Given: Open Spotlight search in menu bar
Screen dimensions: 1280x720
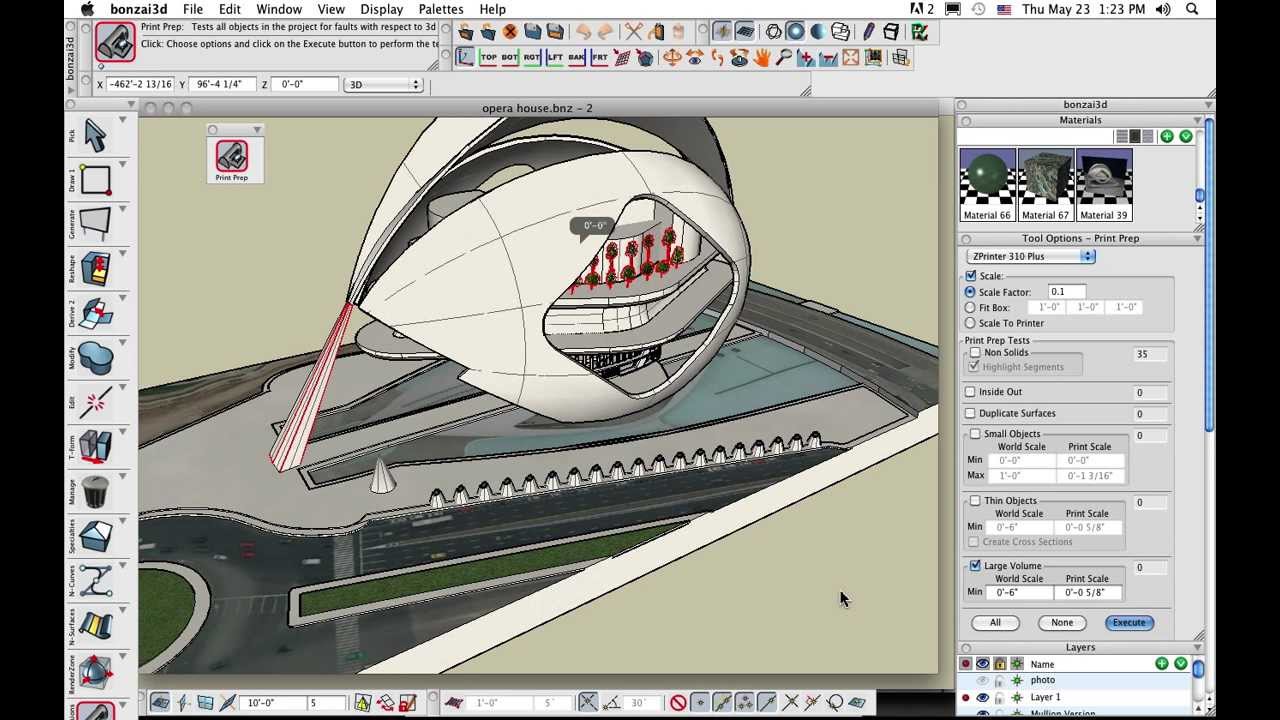Looking at the screenshot, I should tap(1192, 9).
